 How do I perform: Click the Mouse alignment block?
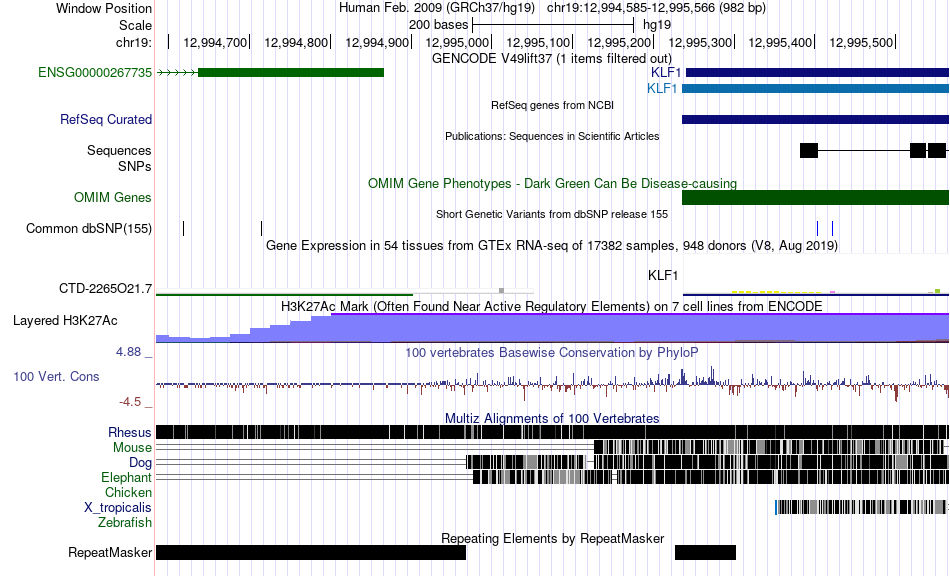pyautogui.click(x=769, y=447)
